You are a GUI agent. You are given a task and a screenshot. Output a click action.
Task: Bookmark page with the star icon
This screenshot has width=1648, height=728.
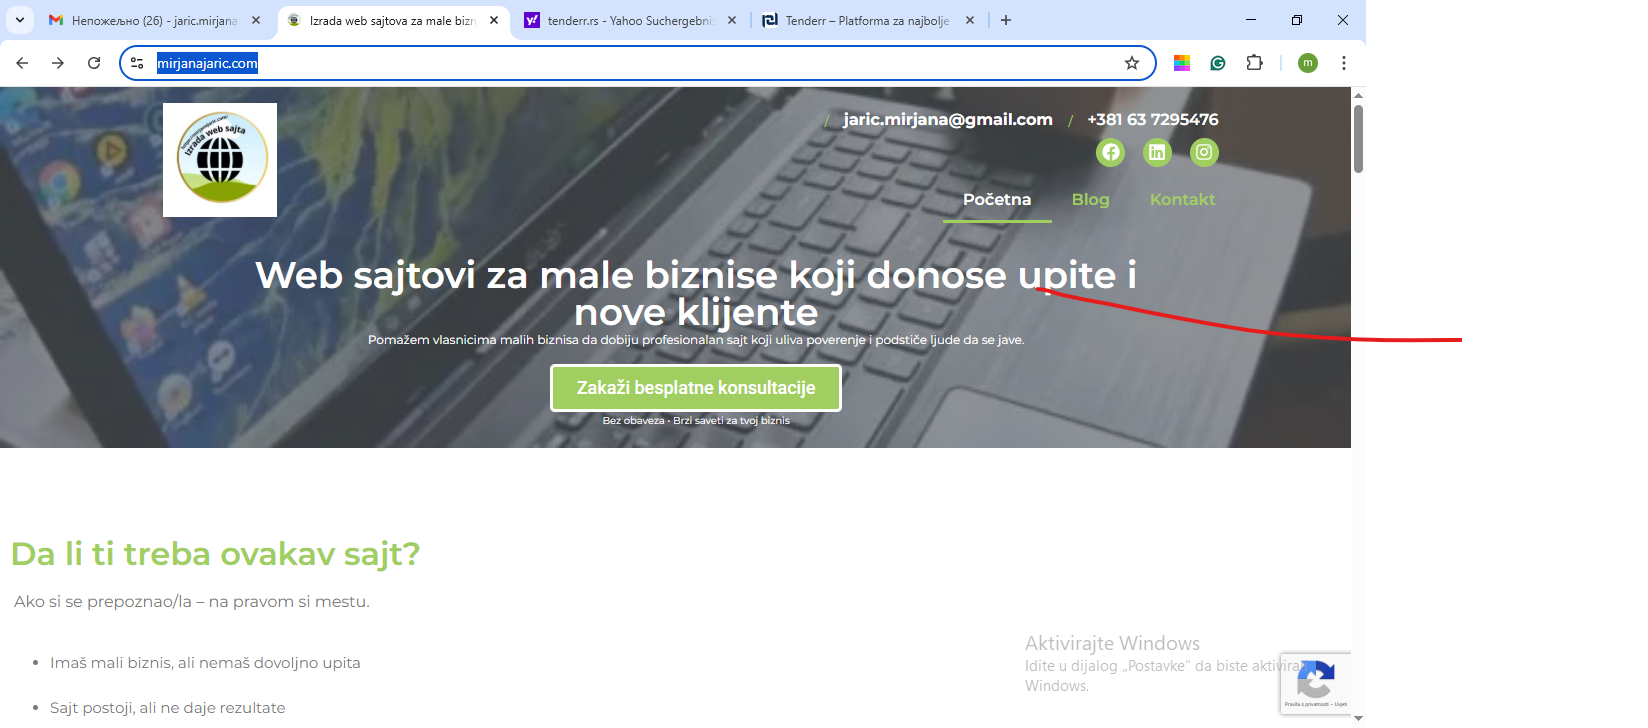tap(1132, 63)
